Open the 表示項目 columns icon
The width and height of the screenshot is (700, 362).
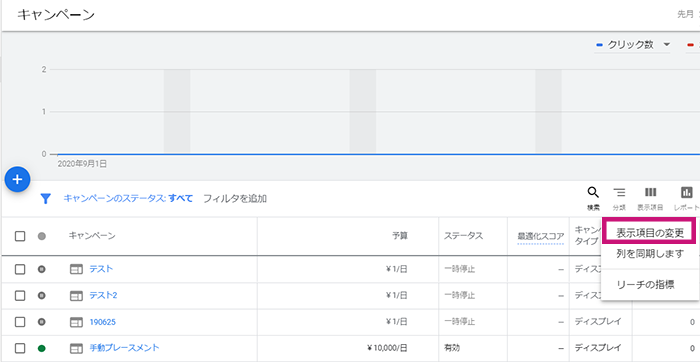click(x=650, y=192)
